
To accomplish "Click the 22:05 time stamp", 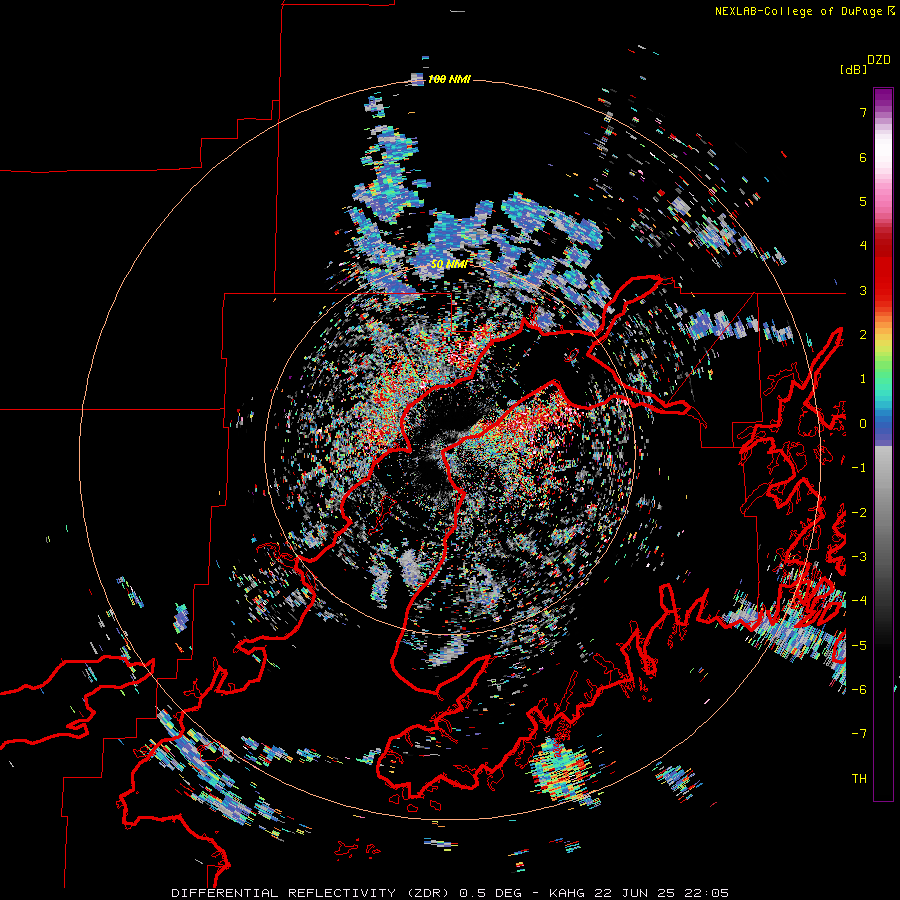I will tap(707, 893).
